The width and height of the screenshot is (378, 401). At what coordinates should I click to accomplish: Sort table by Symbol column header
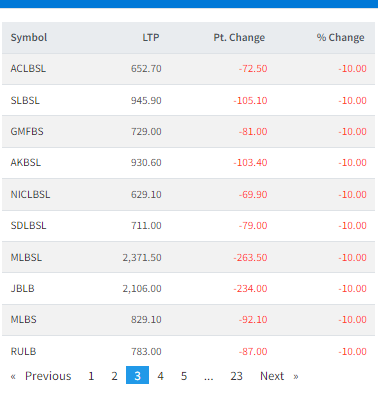(x=29, y=37)
